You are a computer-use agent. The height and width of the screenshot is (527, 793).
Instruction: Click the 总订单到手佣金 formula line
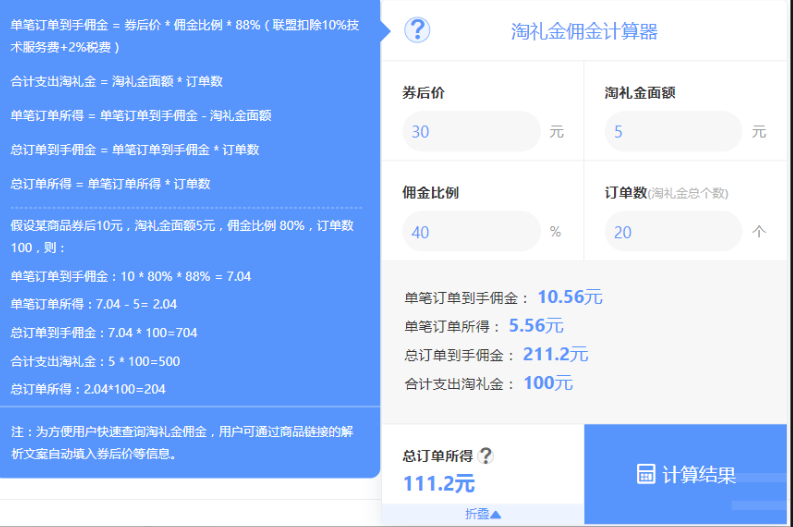(x=135, y=150)
